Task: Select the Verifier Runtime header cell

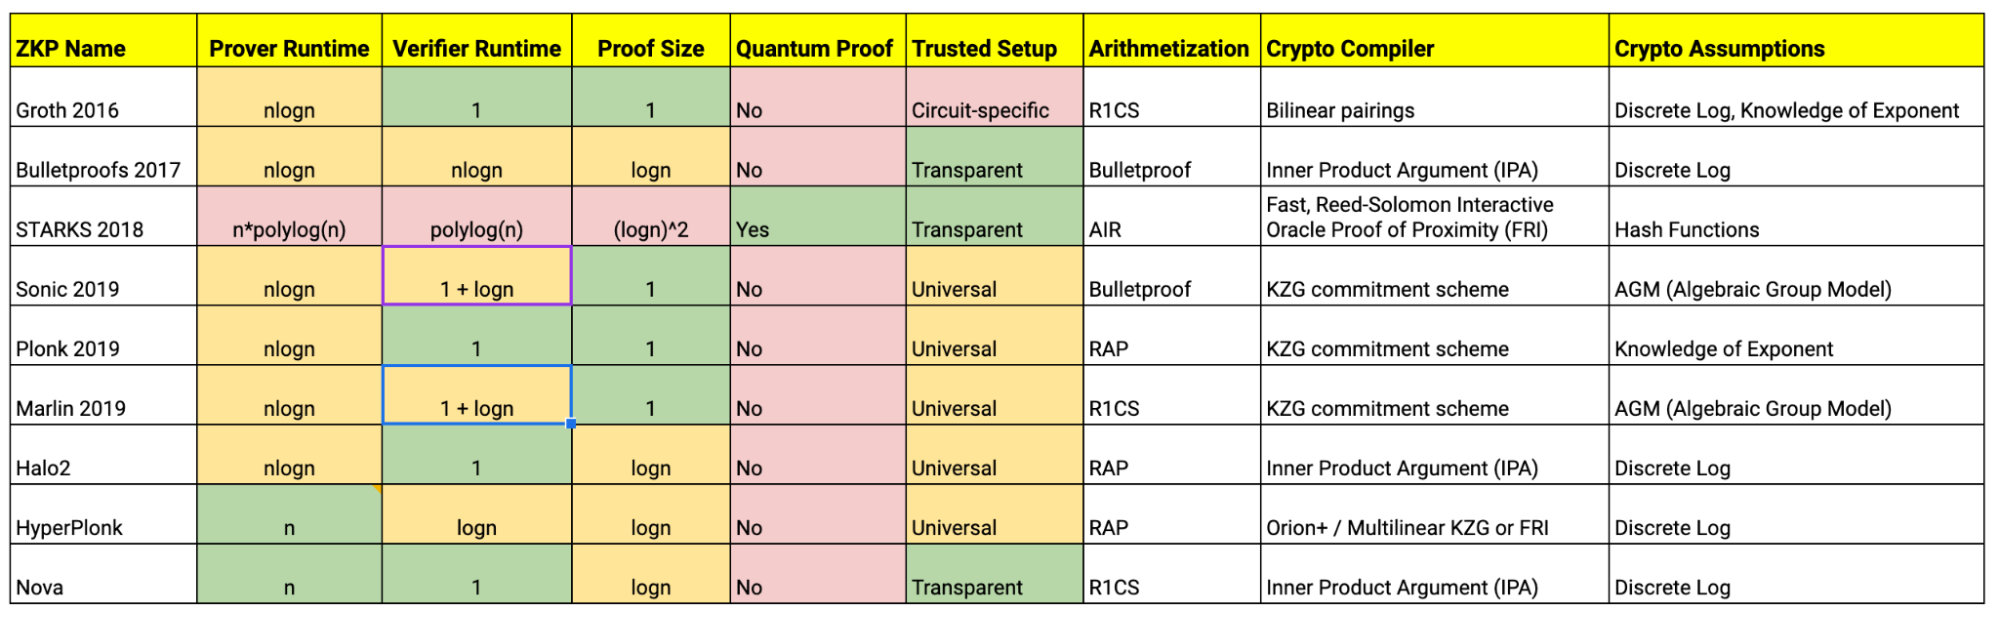Action: (477, 40)
